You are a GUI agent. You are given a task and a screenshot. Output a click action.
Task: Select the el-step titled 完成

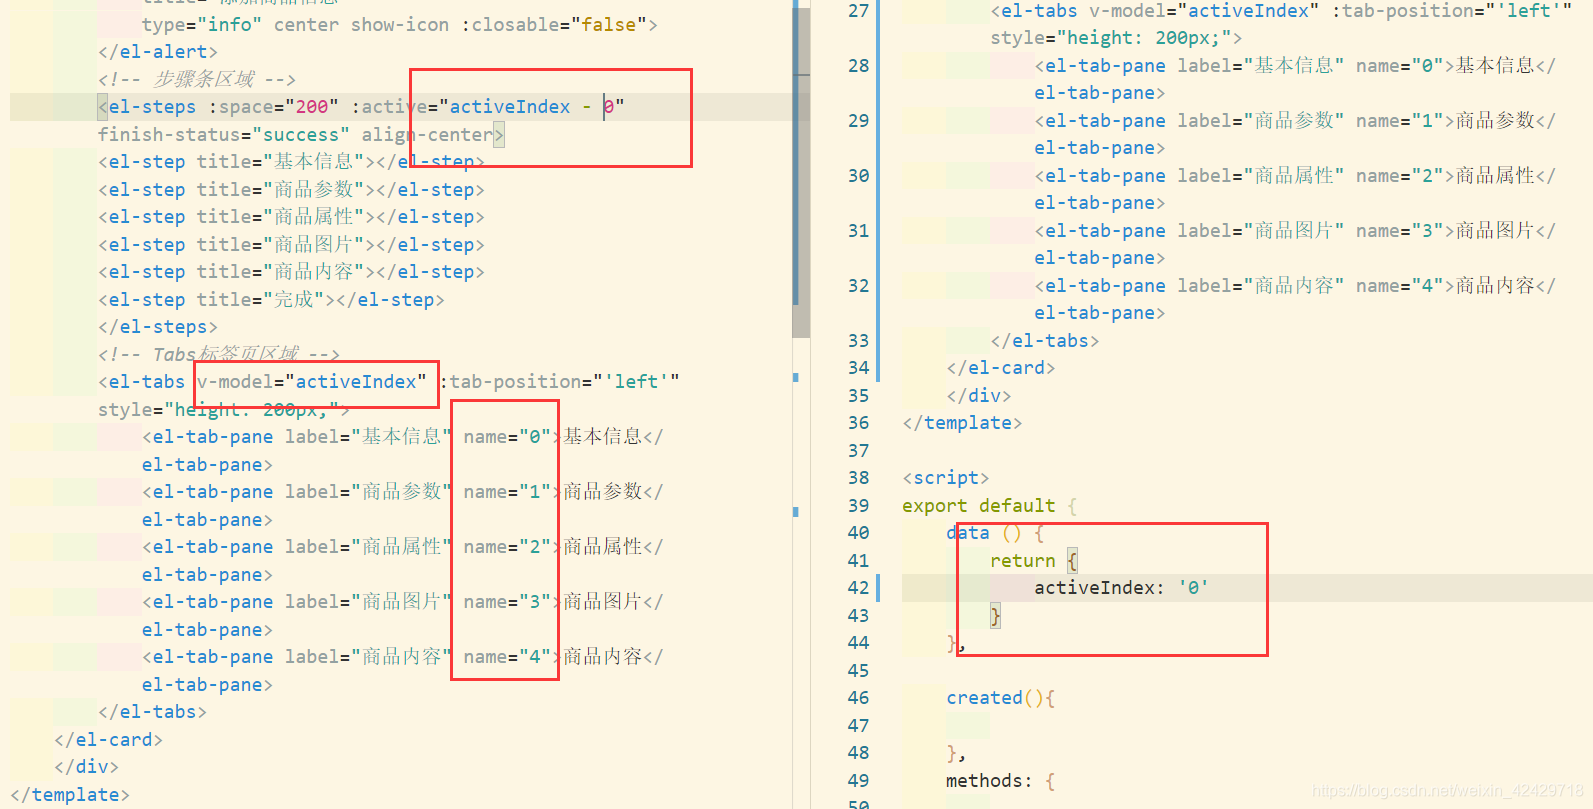271,299
